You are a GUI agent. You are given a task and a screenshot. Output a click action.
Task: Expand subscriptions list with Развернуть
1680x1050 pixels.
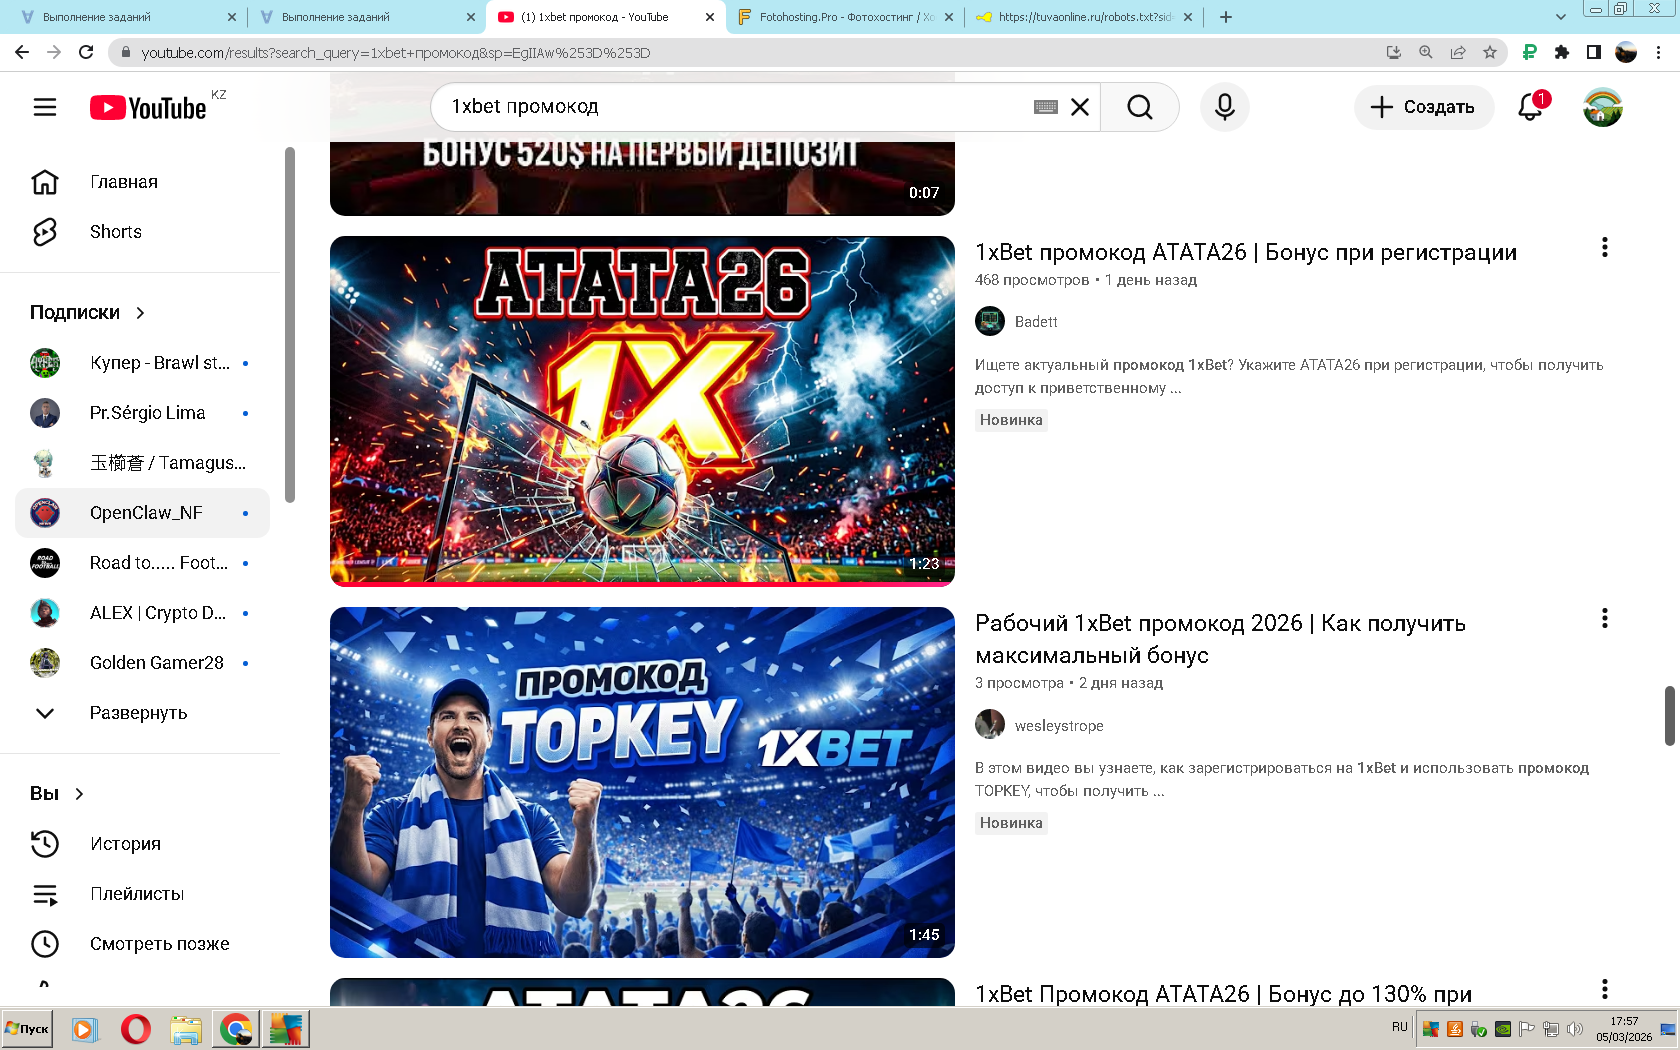click(142, 713)
